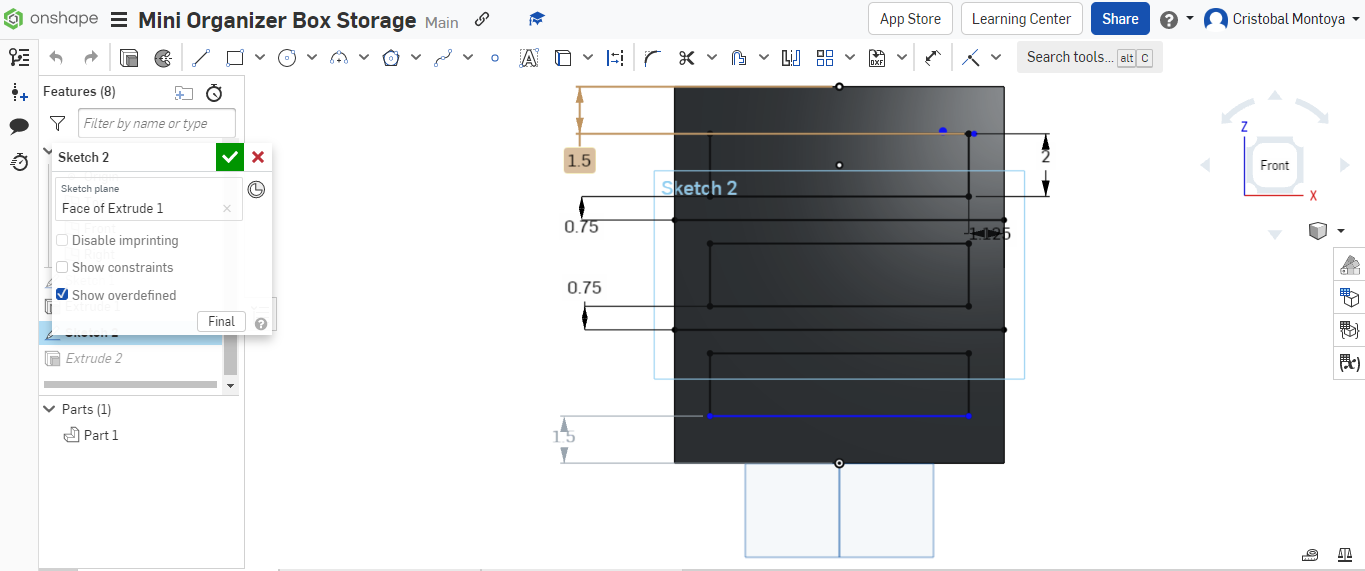The width and height of the screenshot is (1365, 571).
Task: Click the filter funnel icon
Action: pyautogui.click(x=57, y=123)
